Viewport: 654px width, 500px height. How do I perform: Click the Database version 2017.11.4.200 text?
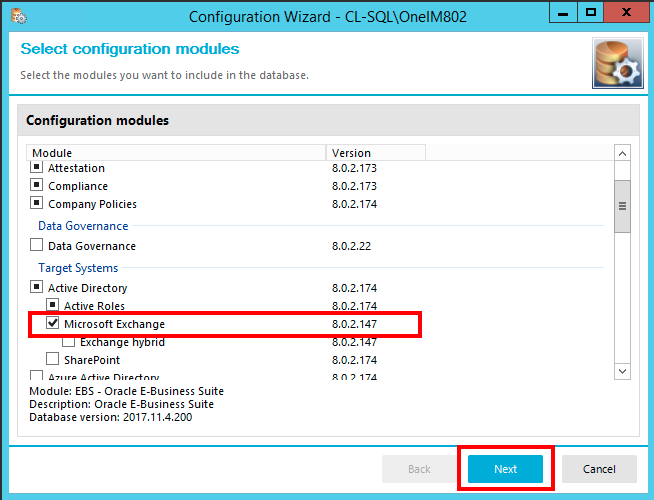pos(111,417)
